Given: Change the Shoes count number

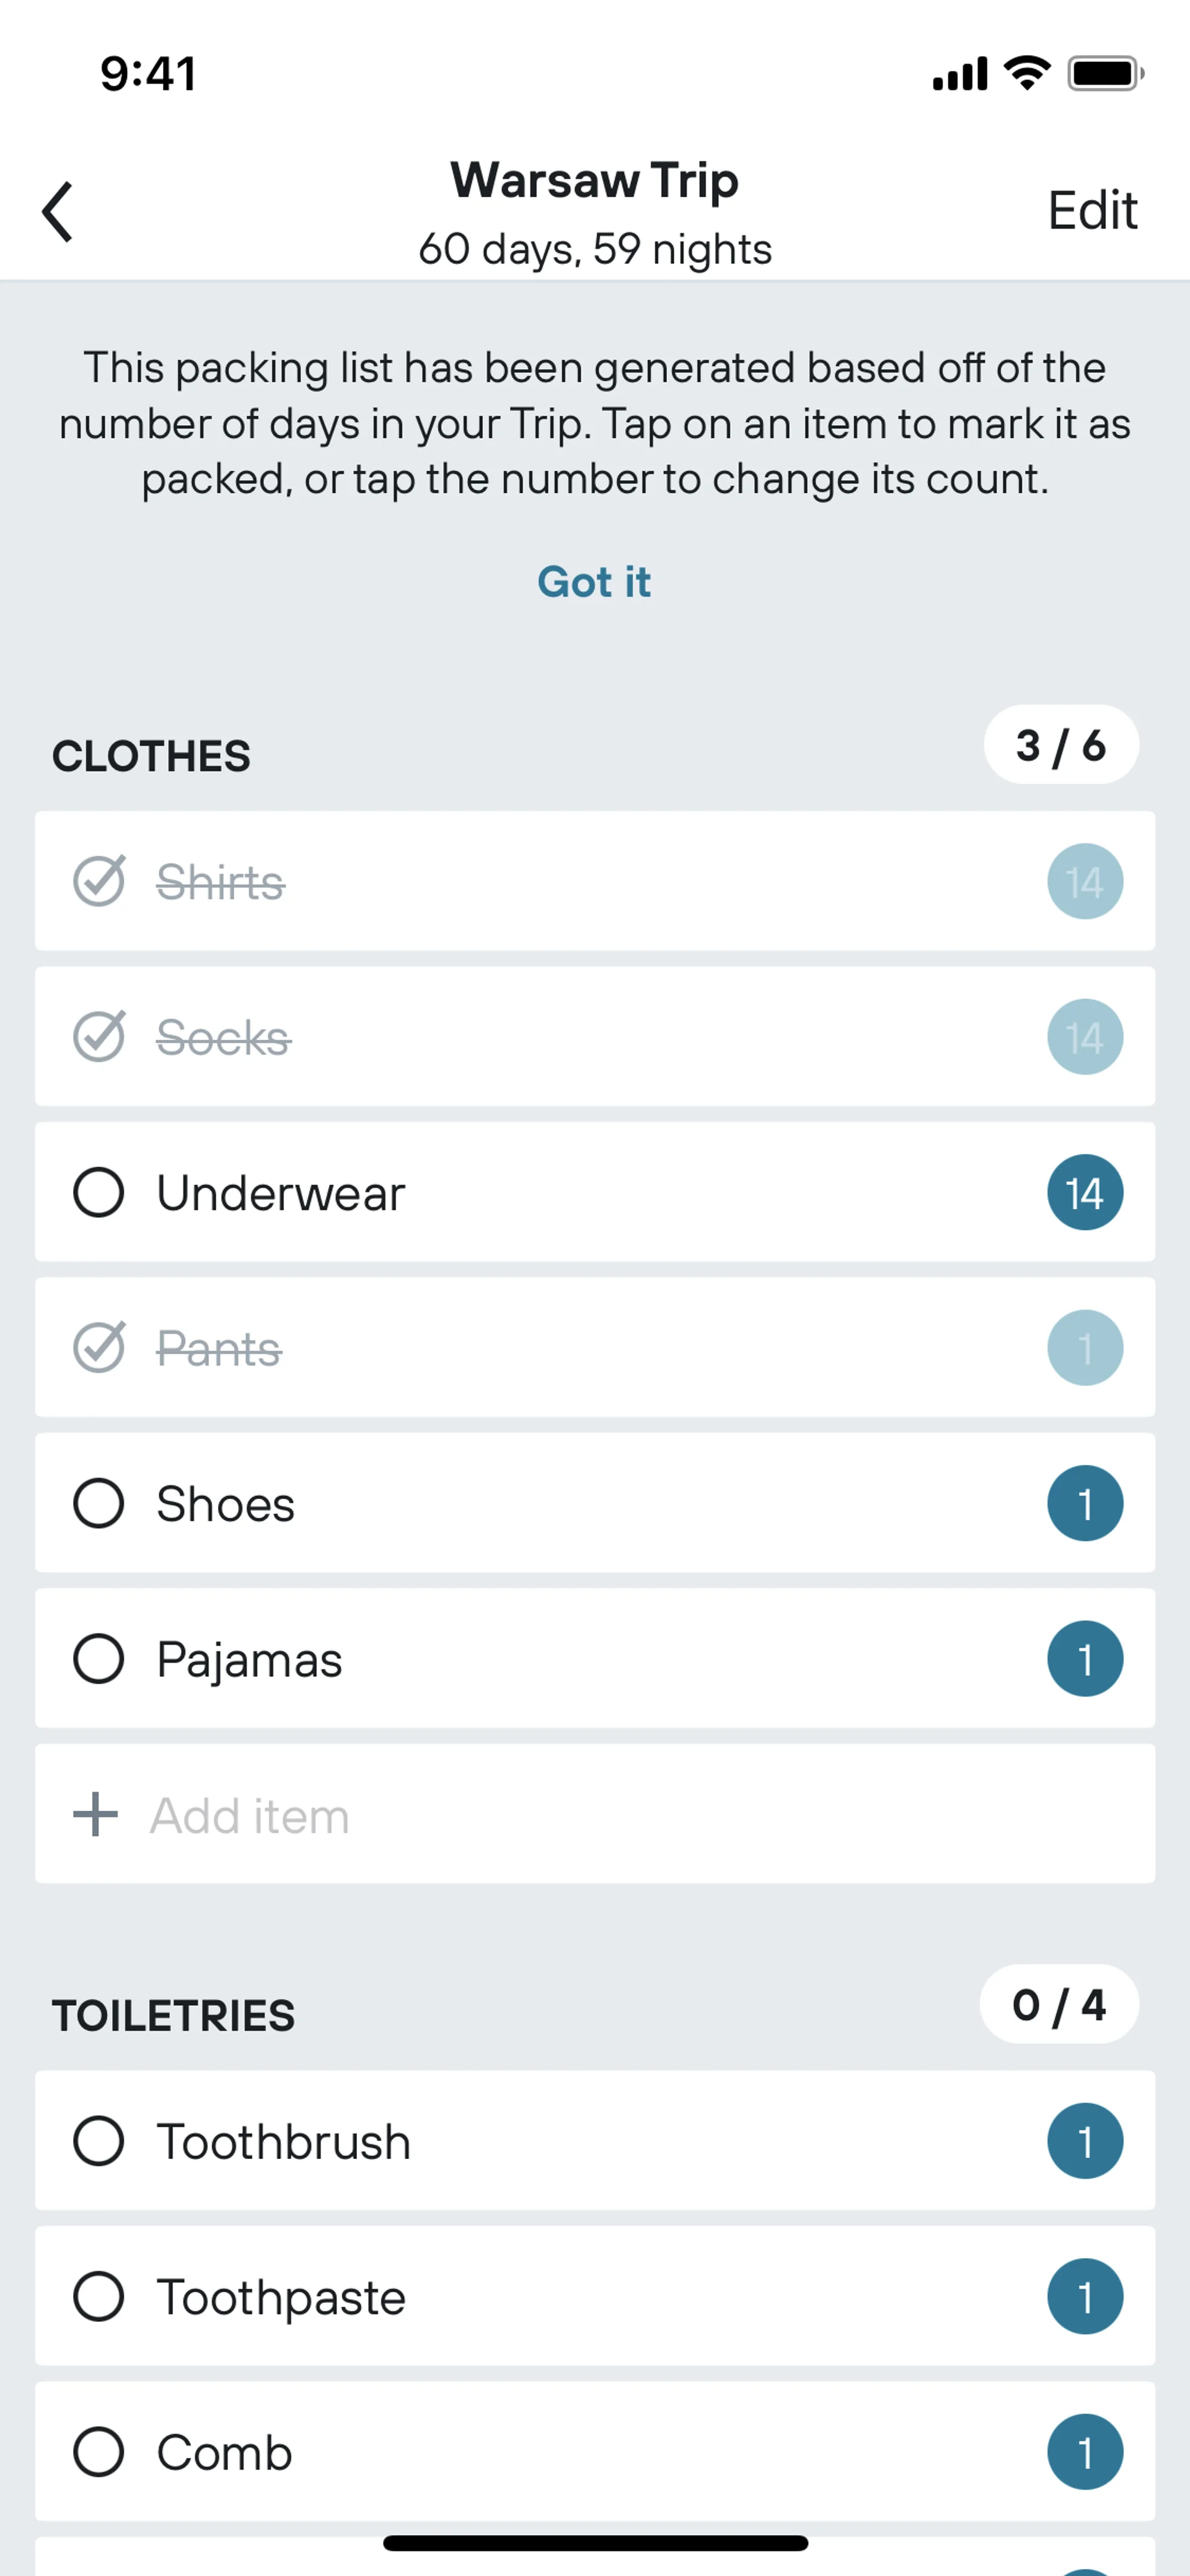Looking at the screenshot, I should (x=1085, y=1503).
